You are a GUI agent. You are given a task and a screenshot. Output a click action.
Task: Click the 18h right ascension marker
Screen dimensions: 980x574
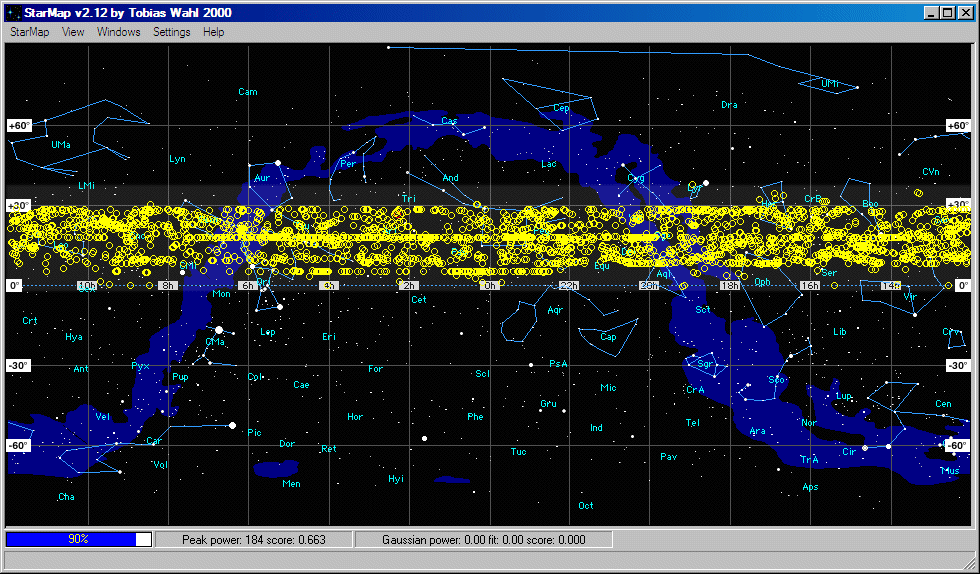[730, 286]
